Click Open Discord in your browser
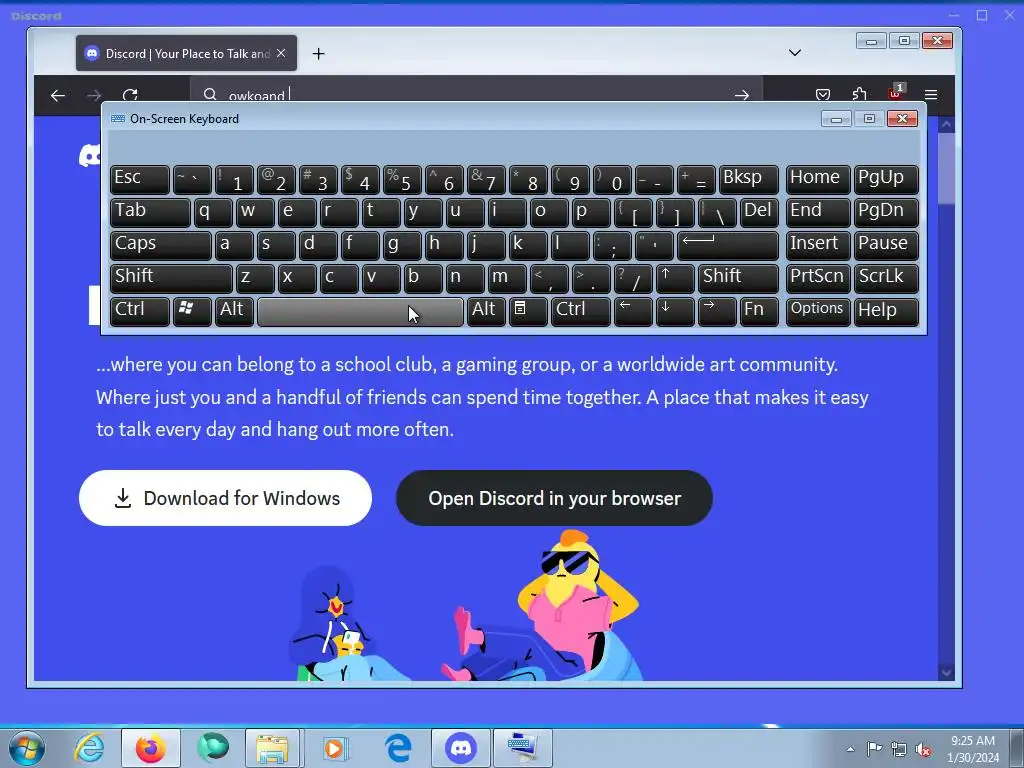This screenshot has width=1024, height=768. tap(554, 498)
